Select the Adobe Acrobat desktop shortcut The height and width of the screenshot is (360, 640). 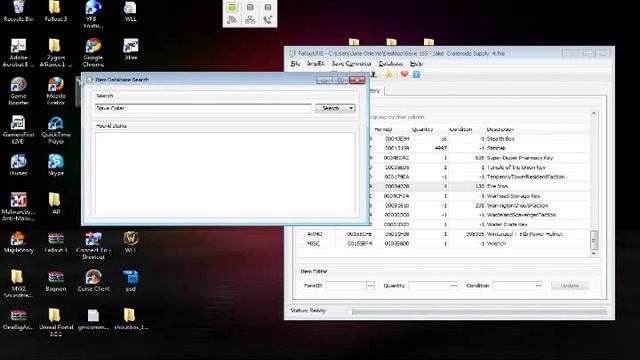[x=18, y=52]
